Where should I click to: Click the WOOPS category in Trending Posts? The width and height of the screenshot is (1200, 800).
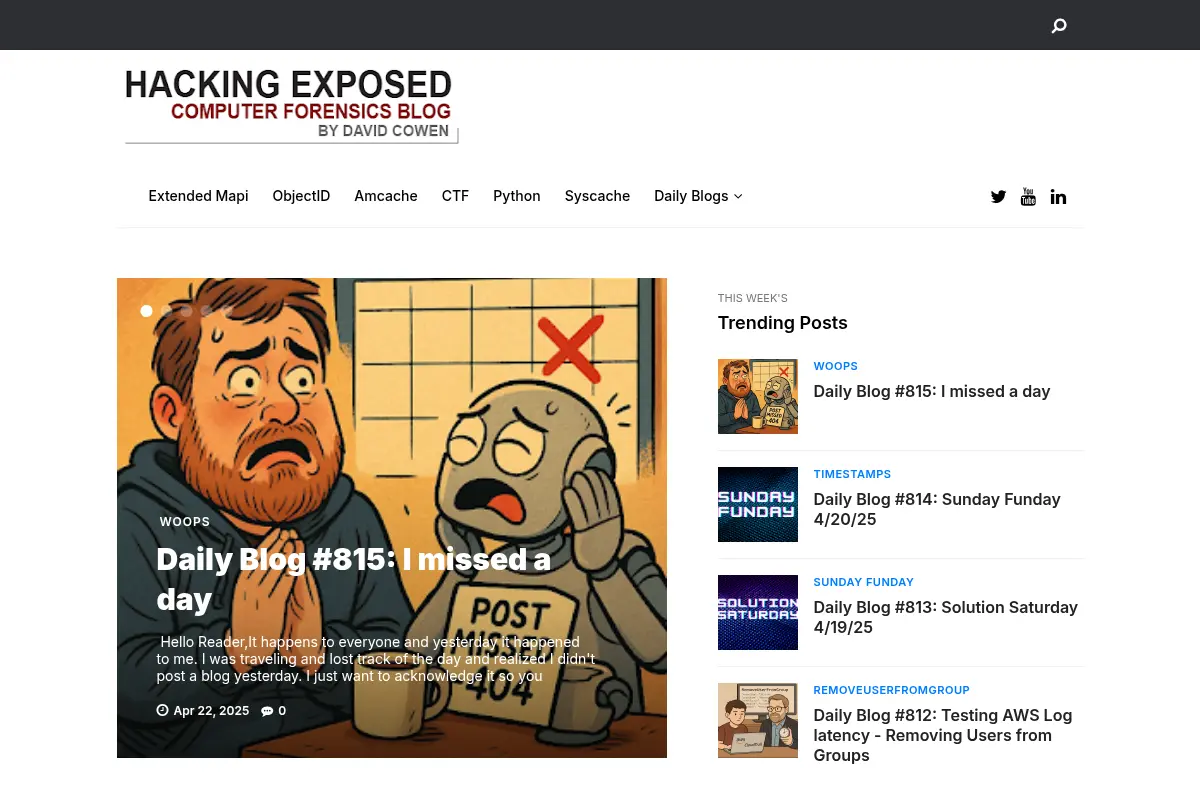point(836,366)
